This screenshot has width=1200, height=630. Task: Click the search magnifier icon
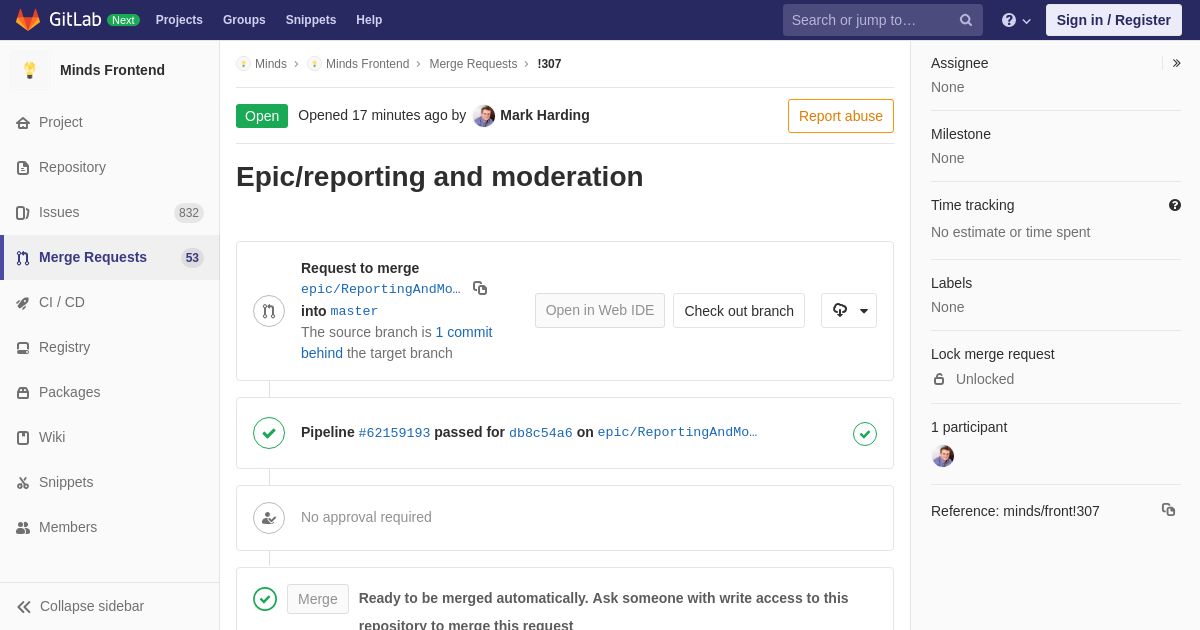click(966, 20)
